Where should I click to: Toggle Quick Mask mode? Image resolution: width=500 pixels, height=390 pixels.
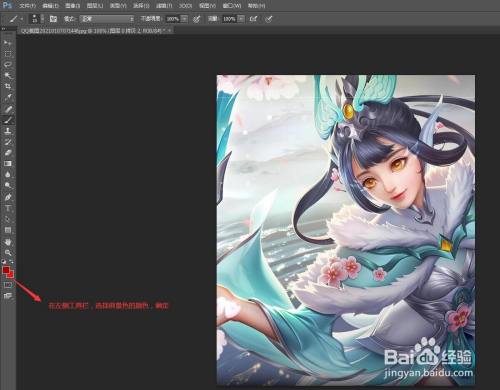[8, 285]
